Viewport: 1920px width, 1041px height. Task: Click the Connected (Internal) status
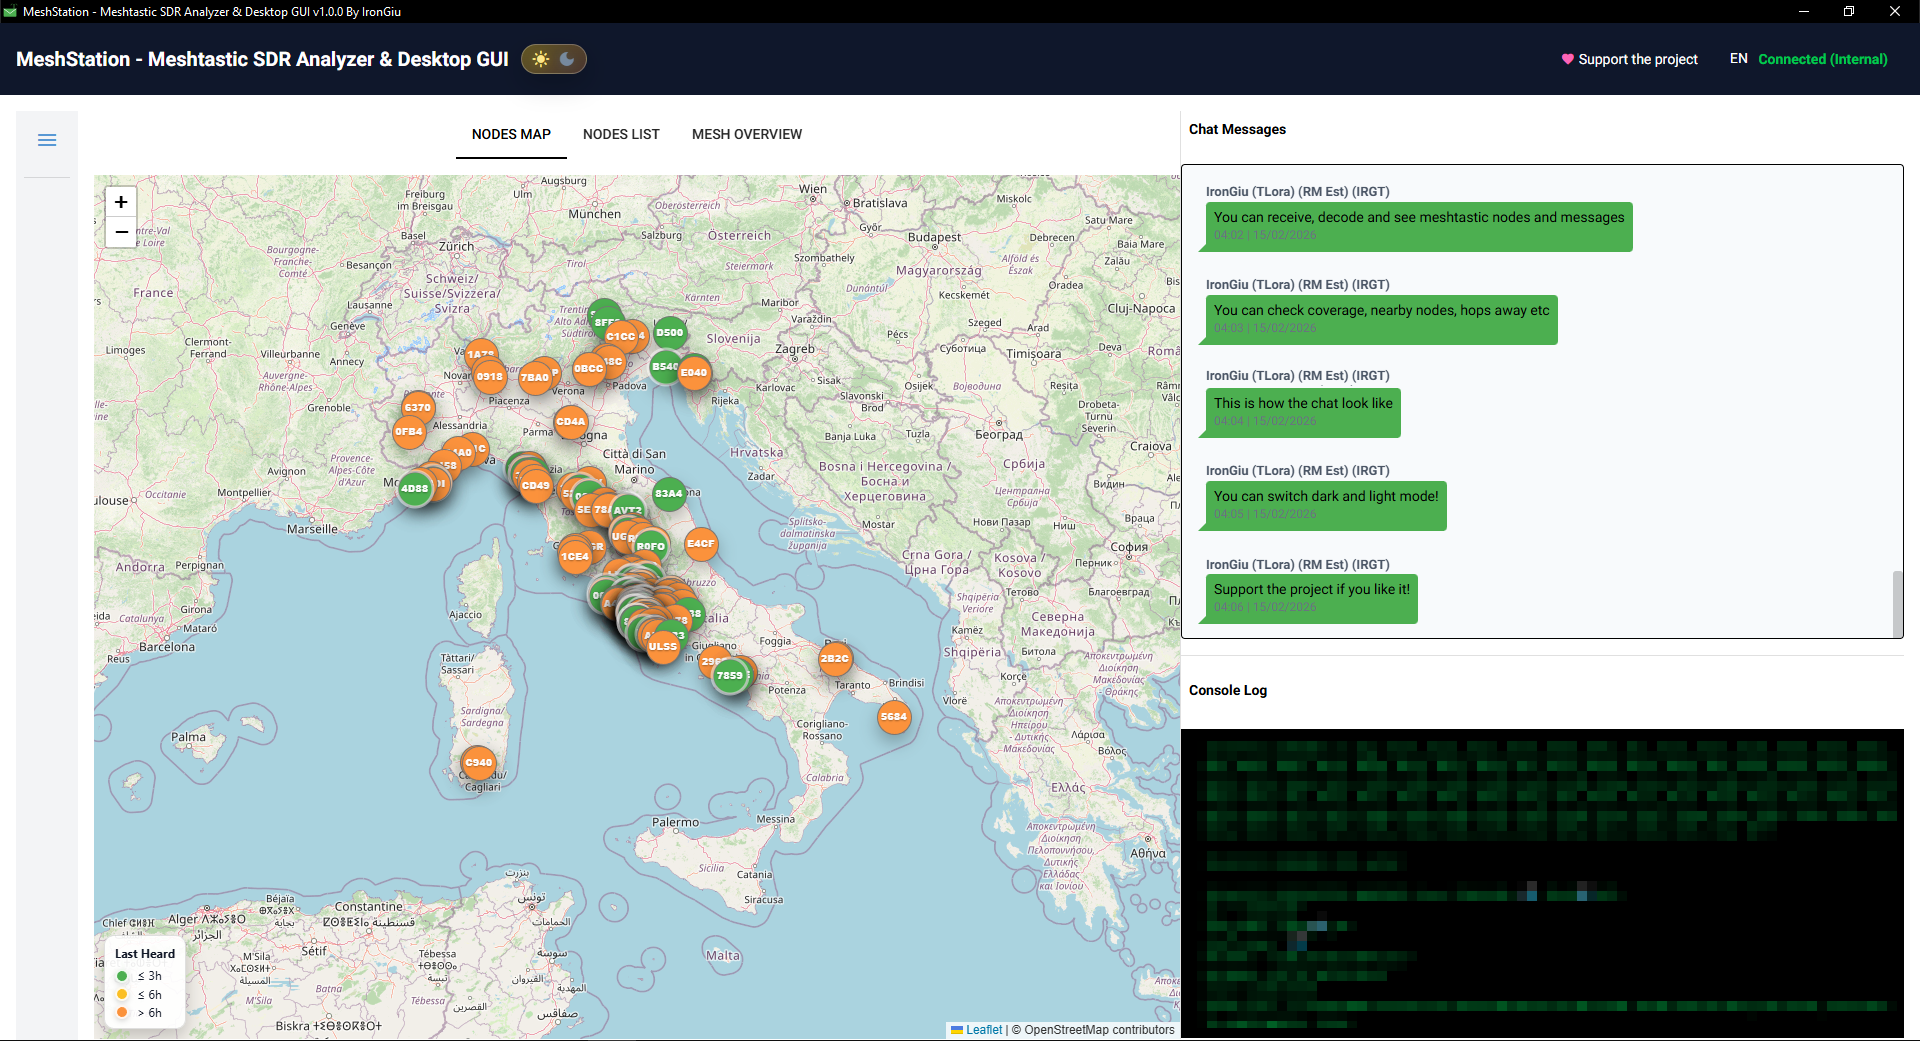click(x=1823, y=59)
